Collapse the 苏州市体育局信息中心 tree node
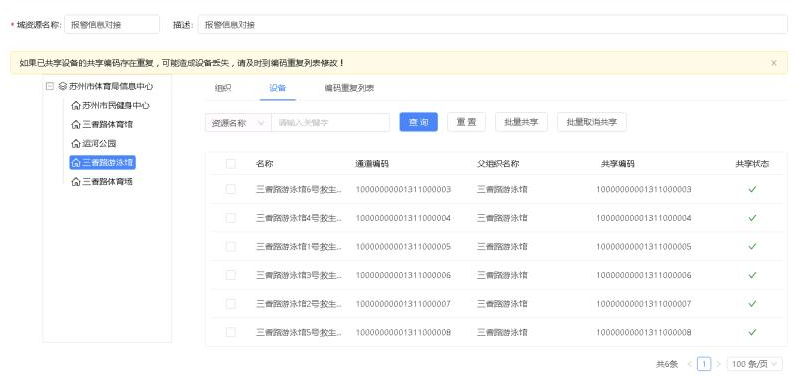The width and height of the screenshot is (794, 379). point(50,87)
